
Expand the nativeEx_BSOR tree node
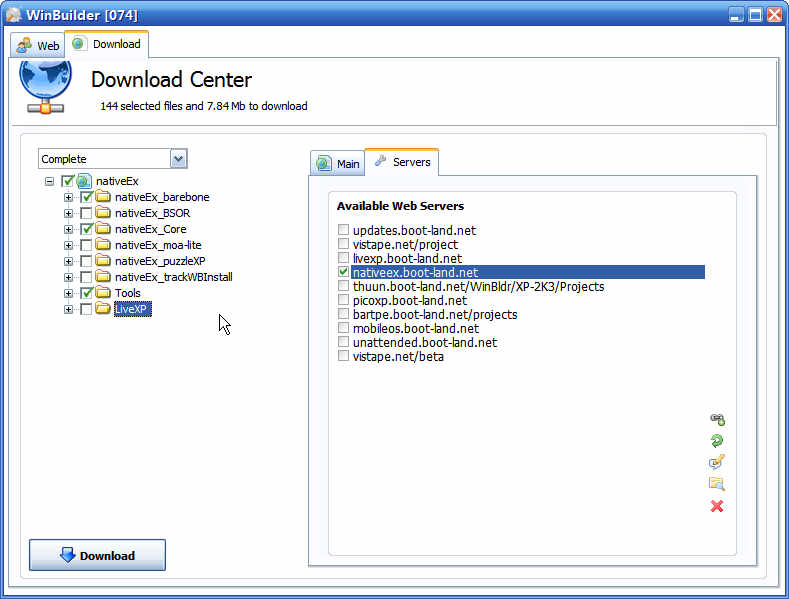pos(68,213)
